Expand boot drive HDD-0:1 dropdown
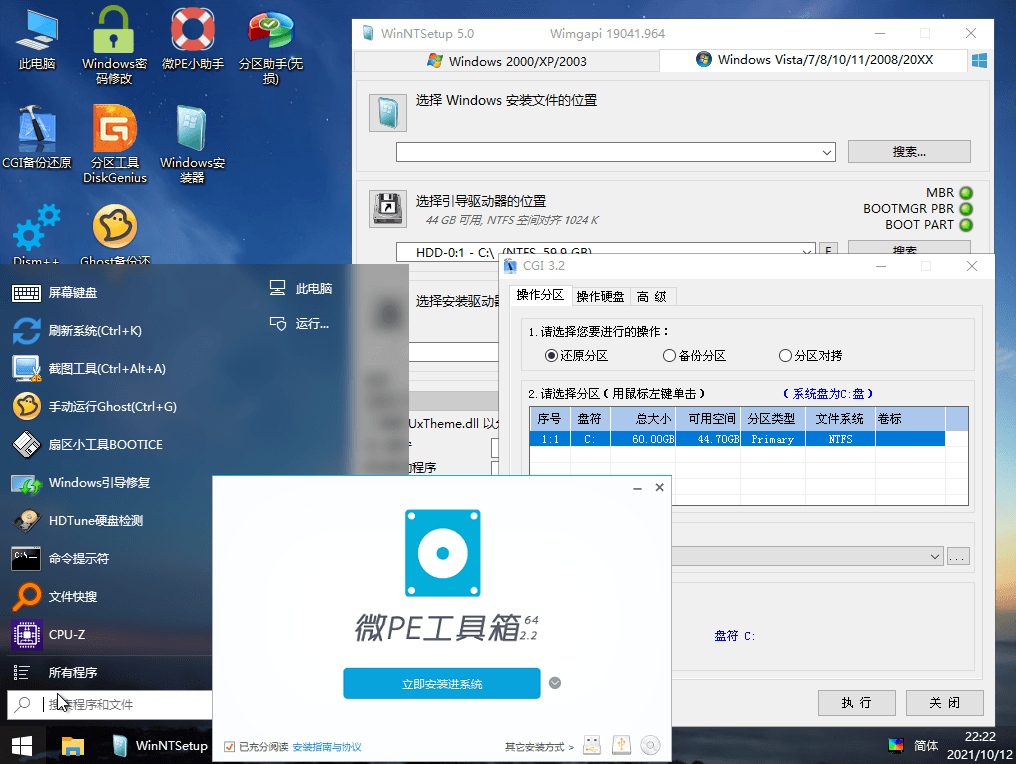Screen dimensions: 1016x764 (807, 252)
